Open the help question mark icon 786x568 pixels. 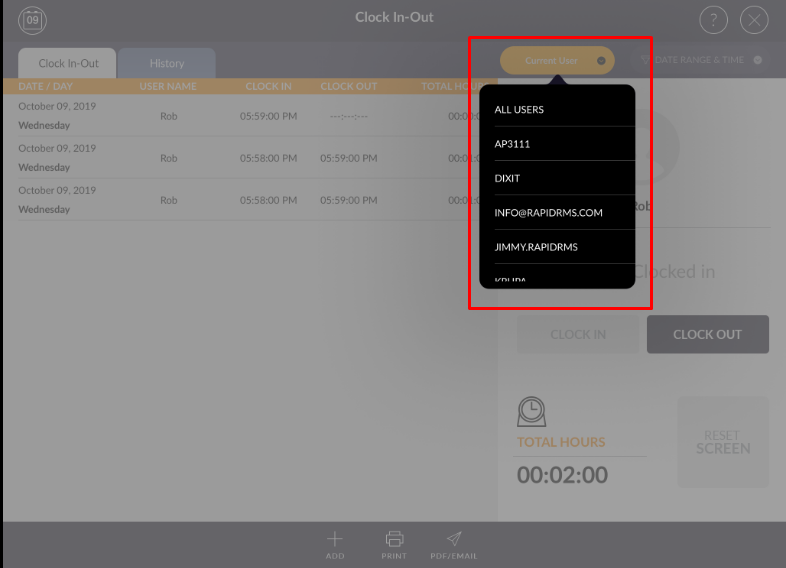point(713,20)
